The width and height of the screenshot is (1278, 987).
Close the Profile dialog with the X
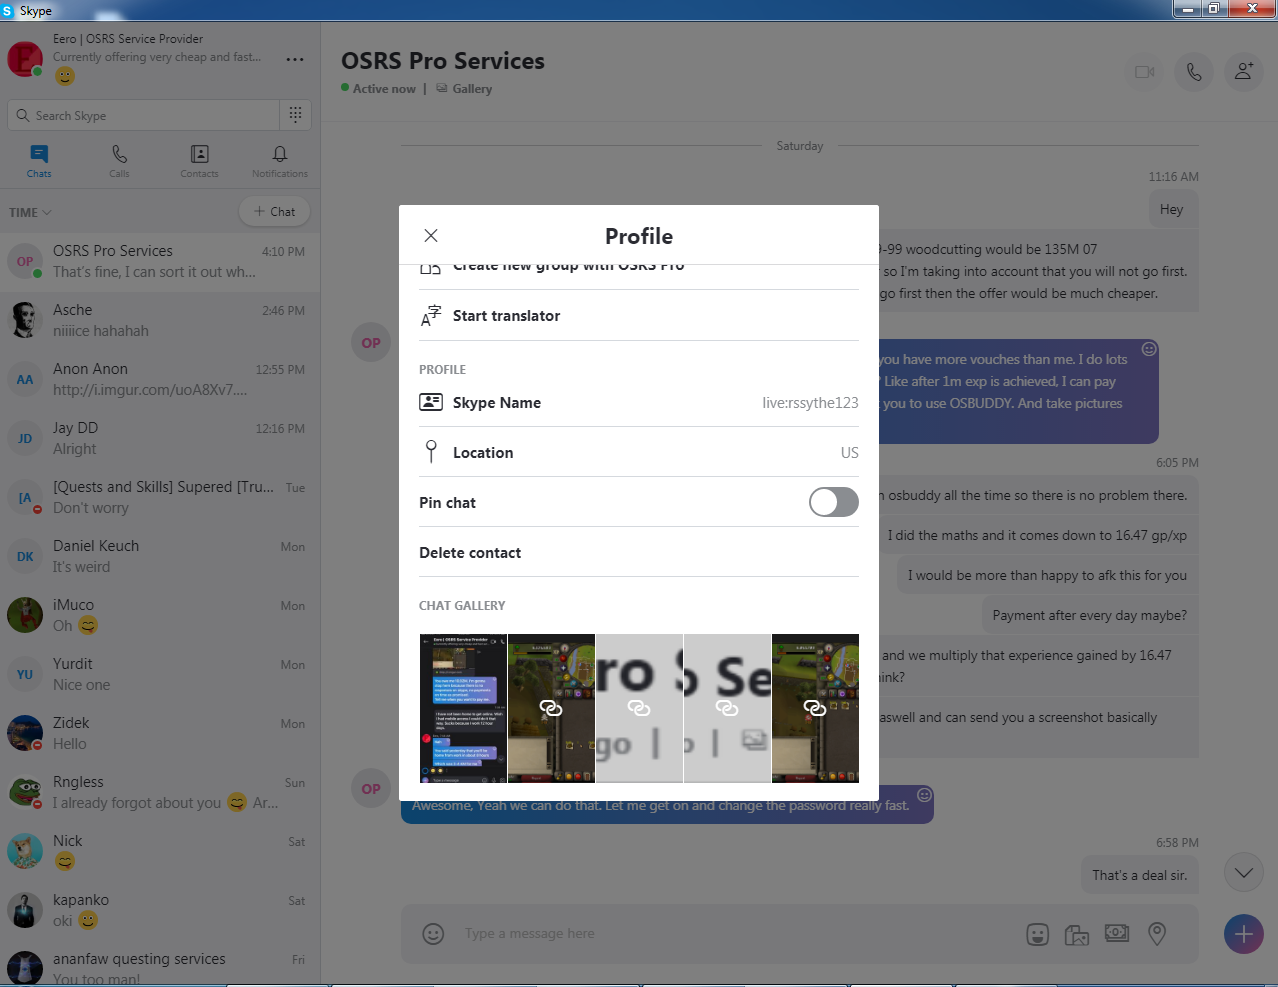tap(431, 236)
